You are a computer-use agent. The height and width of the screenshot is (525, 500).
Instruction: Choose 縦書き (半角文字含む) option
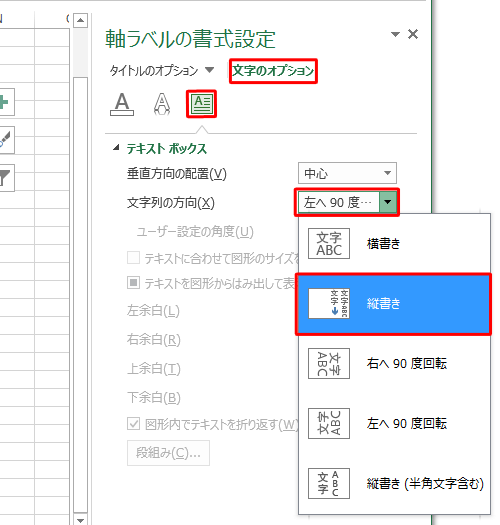pos(395,483)
